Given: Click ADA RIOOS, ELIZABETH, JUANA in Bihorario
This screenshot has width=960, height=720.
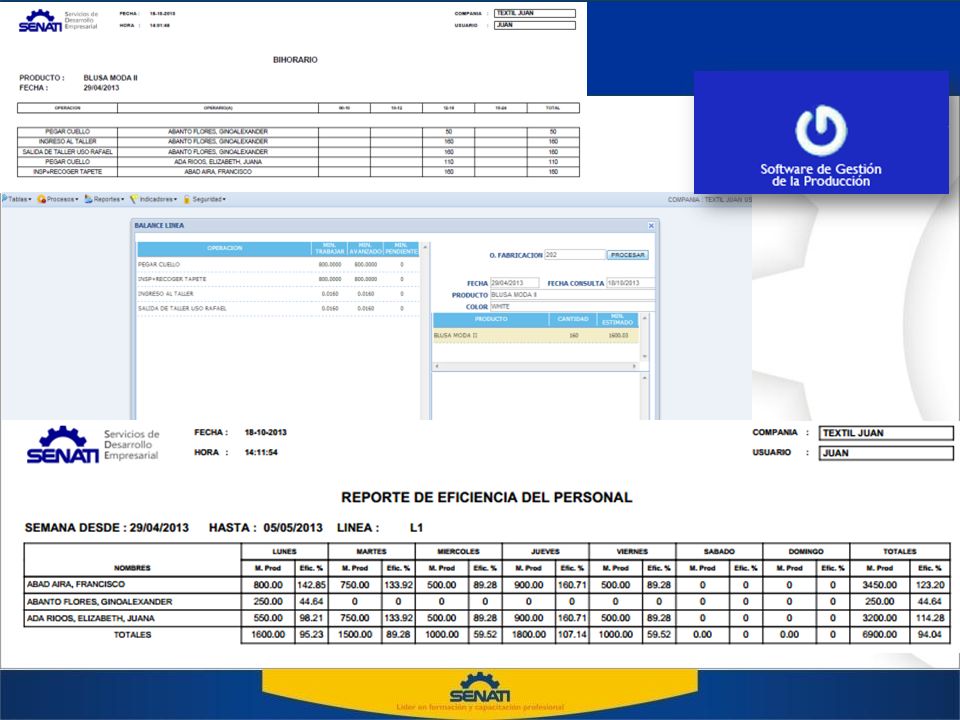Looking at the screenshot, I should [218, 162].
